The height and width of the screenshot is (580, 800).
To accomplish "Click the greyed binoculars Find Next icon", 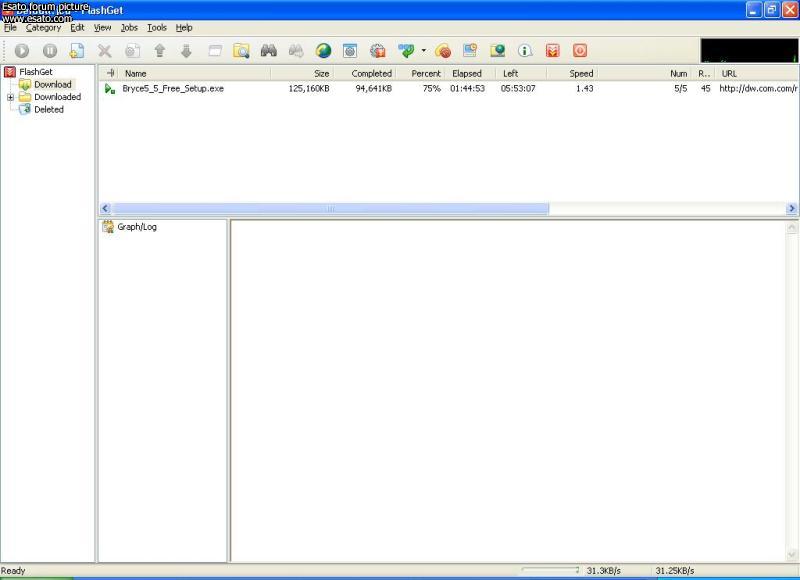I will [x=296, y=51].
